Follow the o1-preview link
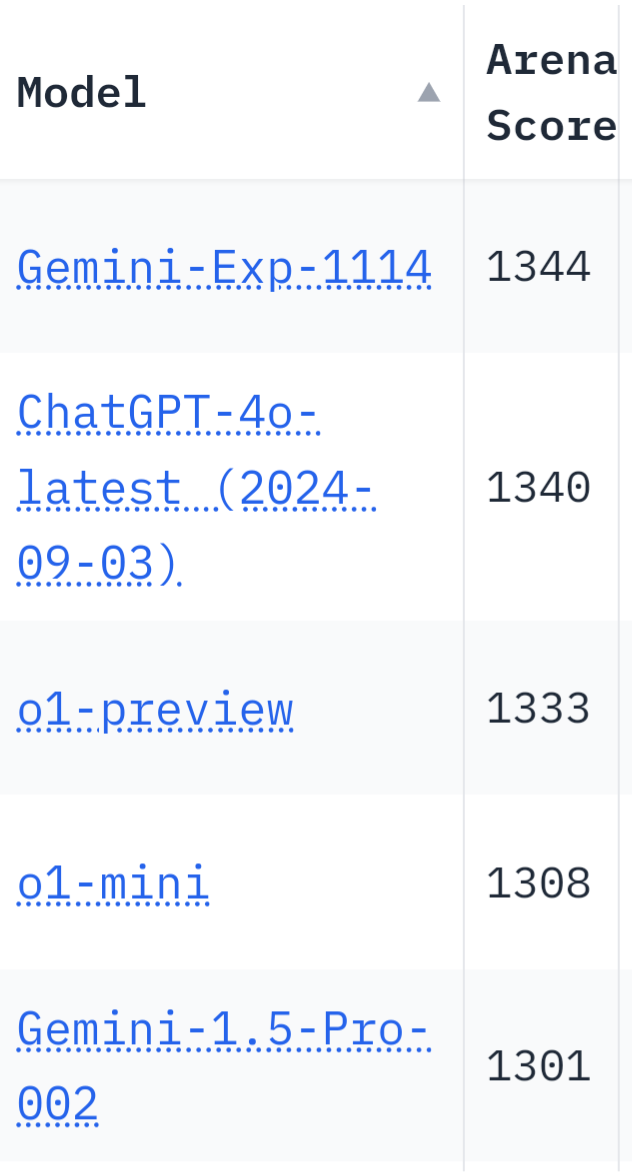 coord(155,709)
